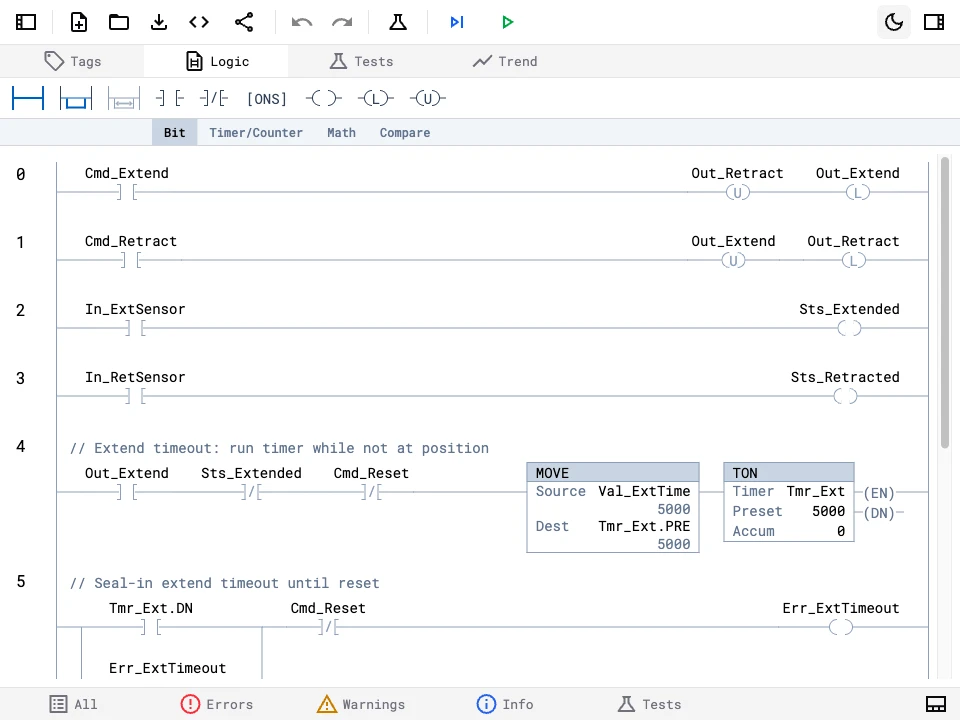
Task: Select the normally closed contact instruction
Action: coord(213,98)
